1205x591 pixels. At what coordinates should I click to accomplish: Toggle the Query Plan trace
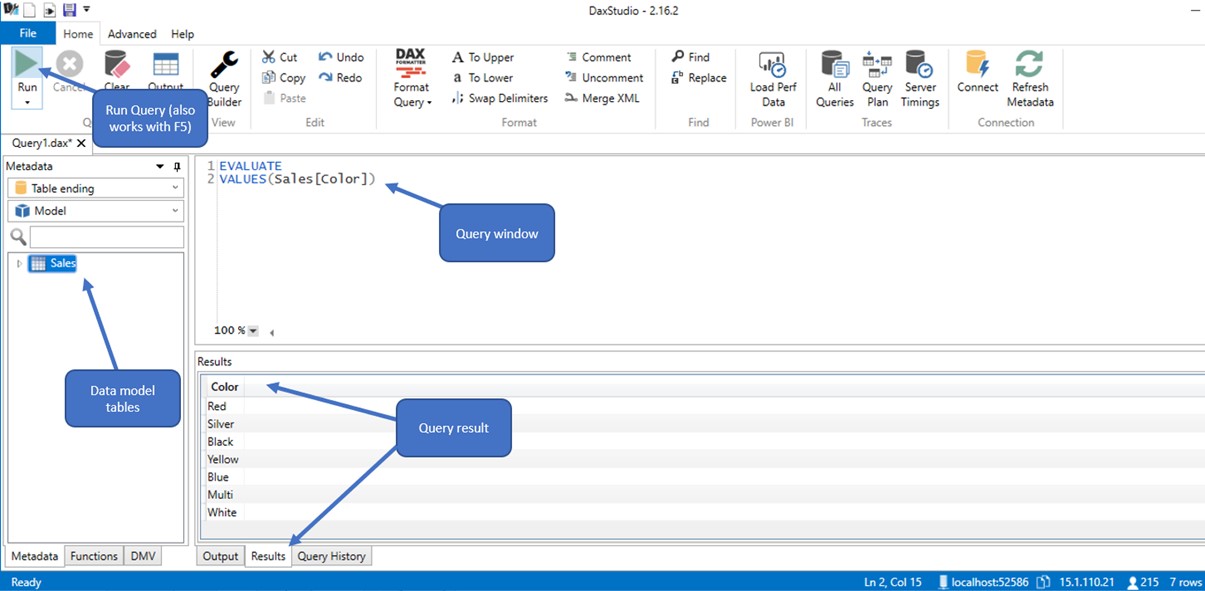(x=877, y=79)
